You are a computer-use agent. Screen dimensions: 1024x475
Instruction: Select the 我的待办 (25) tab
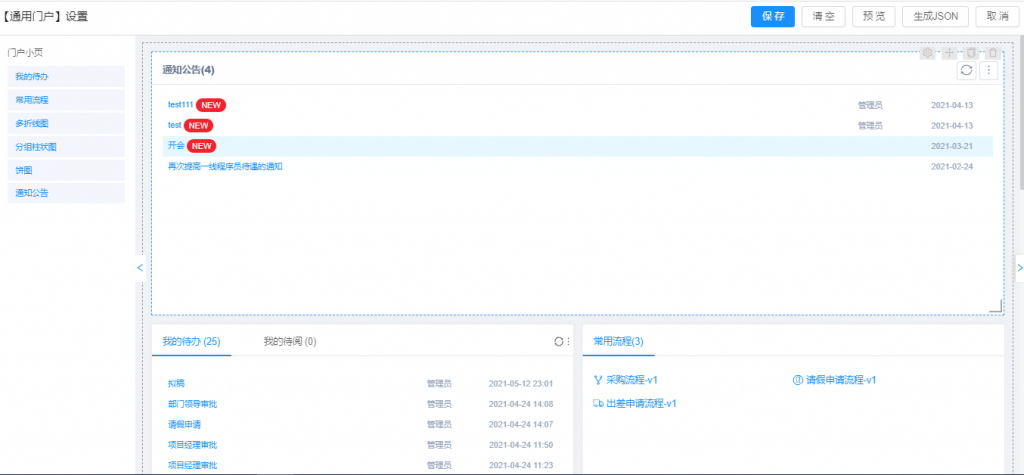pos(191,341)
